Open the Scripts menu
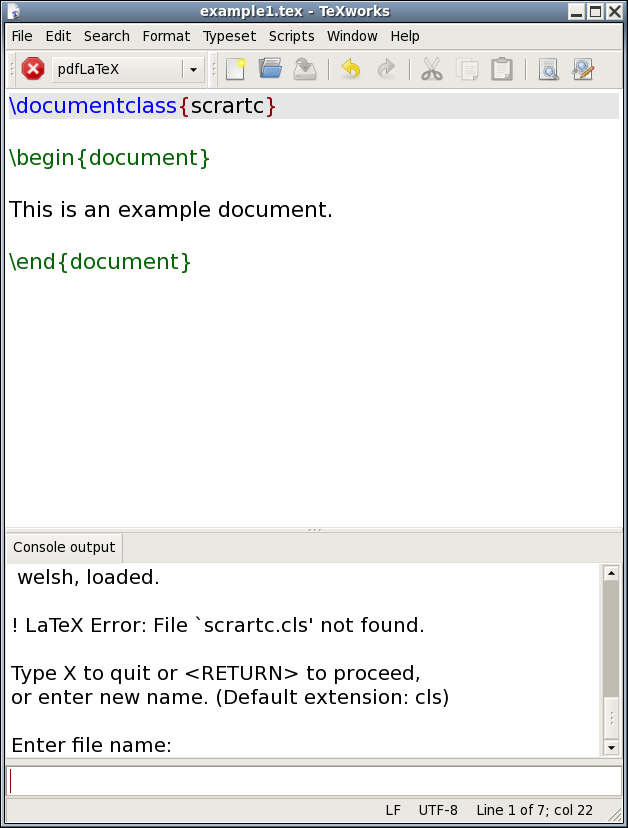628x828 pixels. point(291,36)
